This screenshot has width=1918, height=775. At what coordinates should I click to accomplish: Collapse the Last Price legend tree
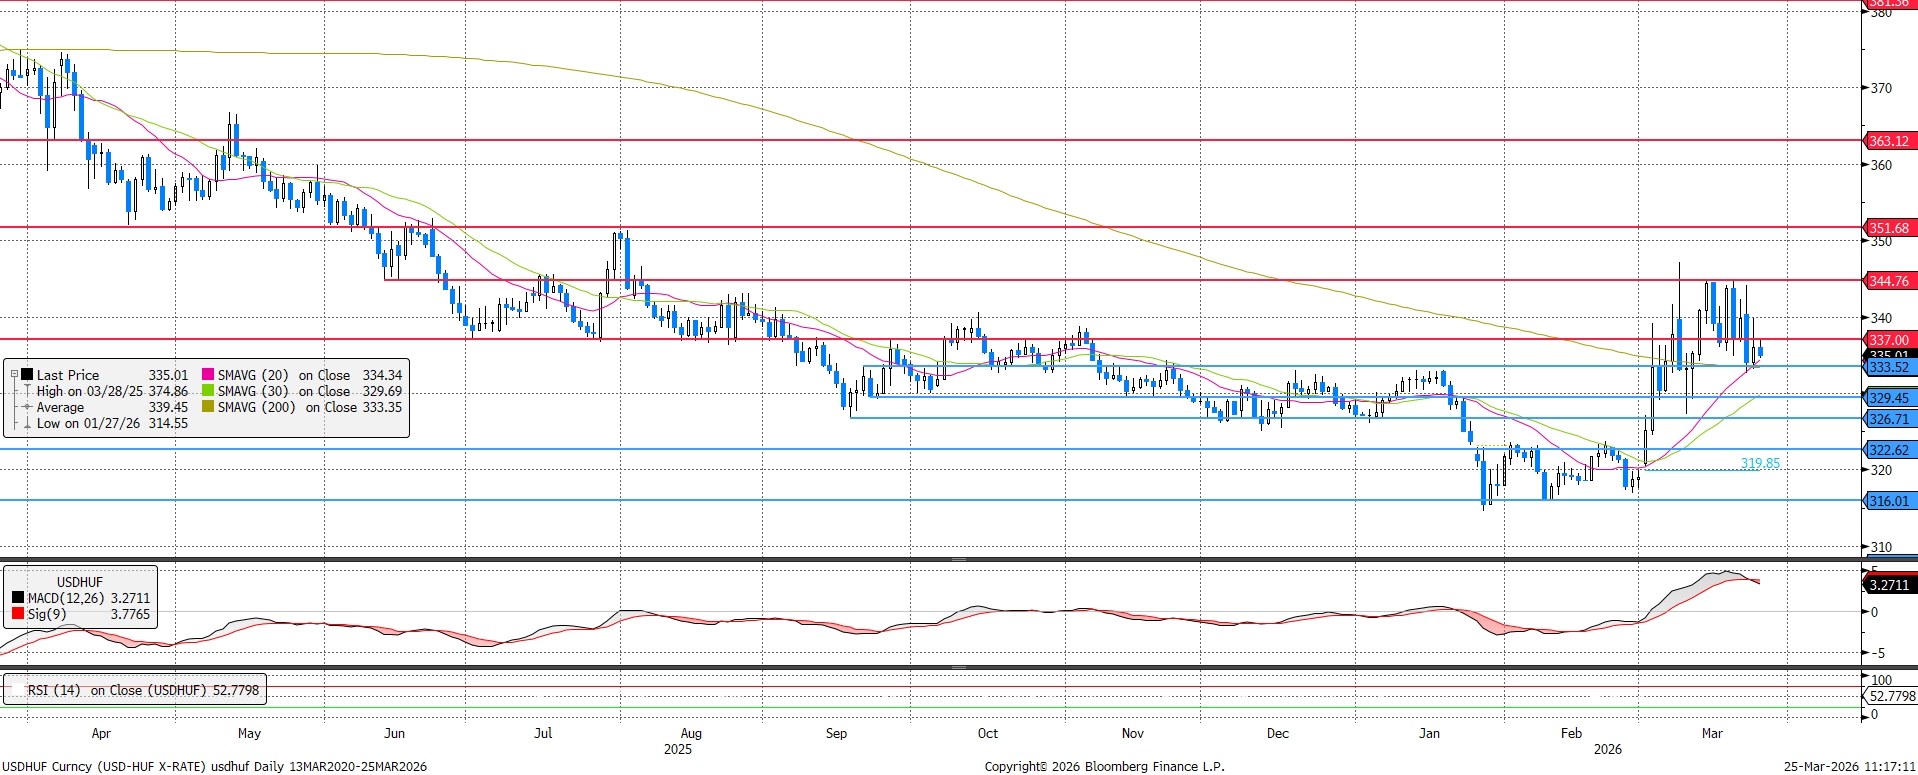coord(14,375)
